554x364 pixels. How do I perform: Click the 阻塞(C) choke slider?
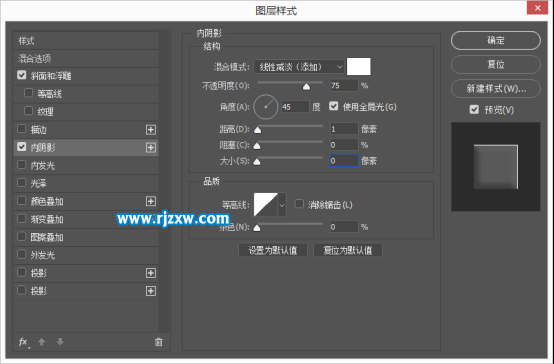290,144
